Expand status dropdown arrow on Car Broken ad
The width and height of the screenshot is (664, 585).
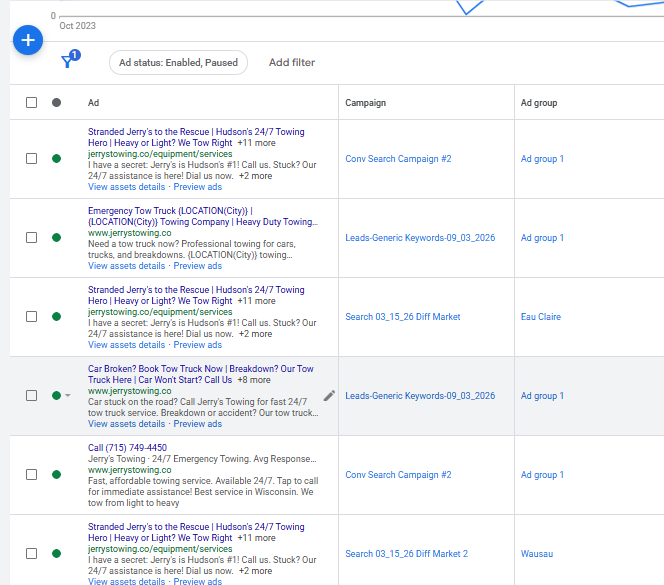tap(68, 396)
